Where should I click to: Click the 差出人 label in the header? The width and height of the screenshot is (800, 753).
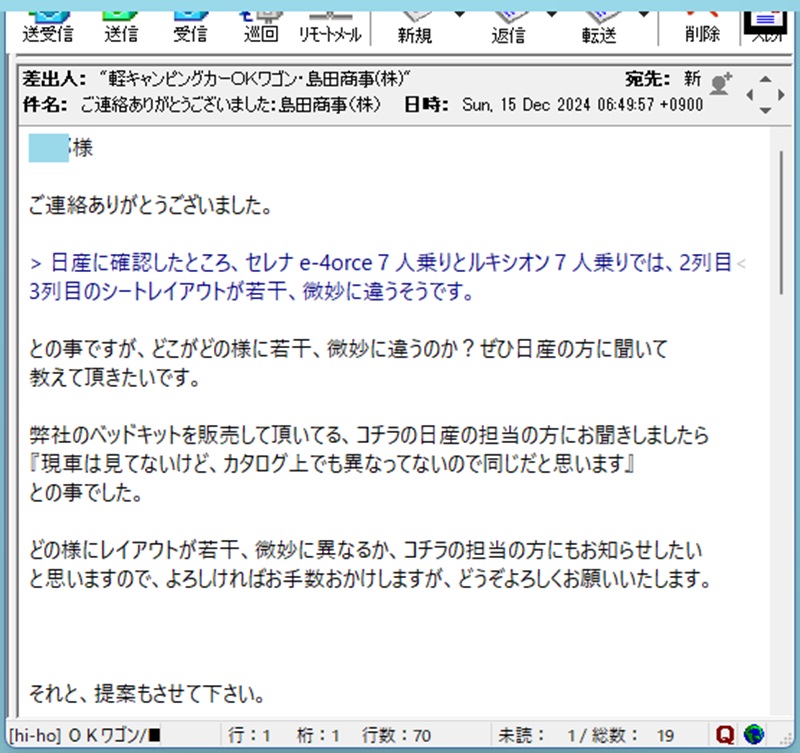(x=54, y=79)
